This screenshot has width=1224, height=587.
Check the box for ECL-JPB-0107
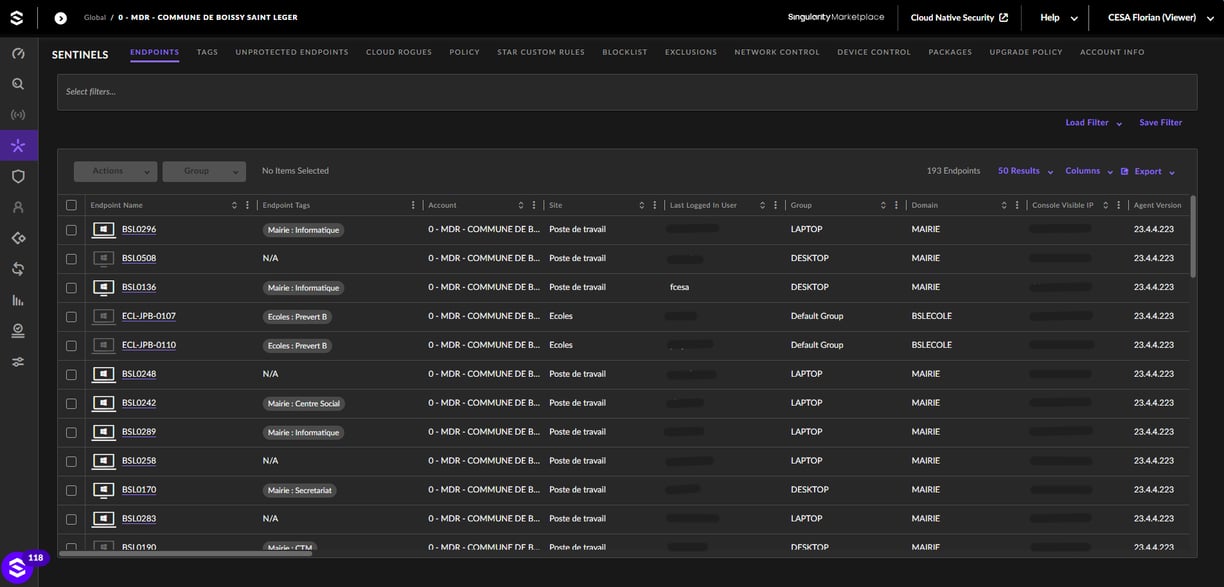tap(71, 316)
